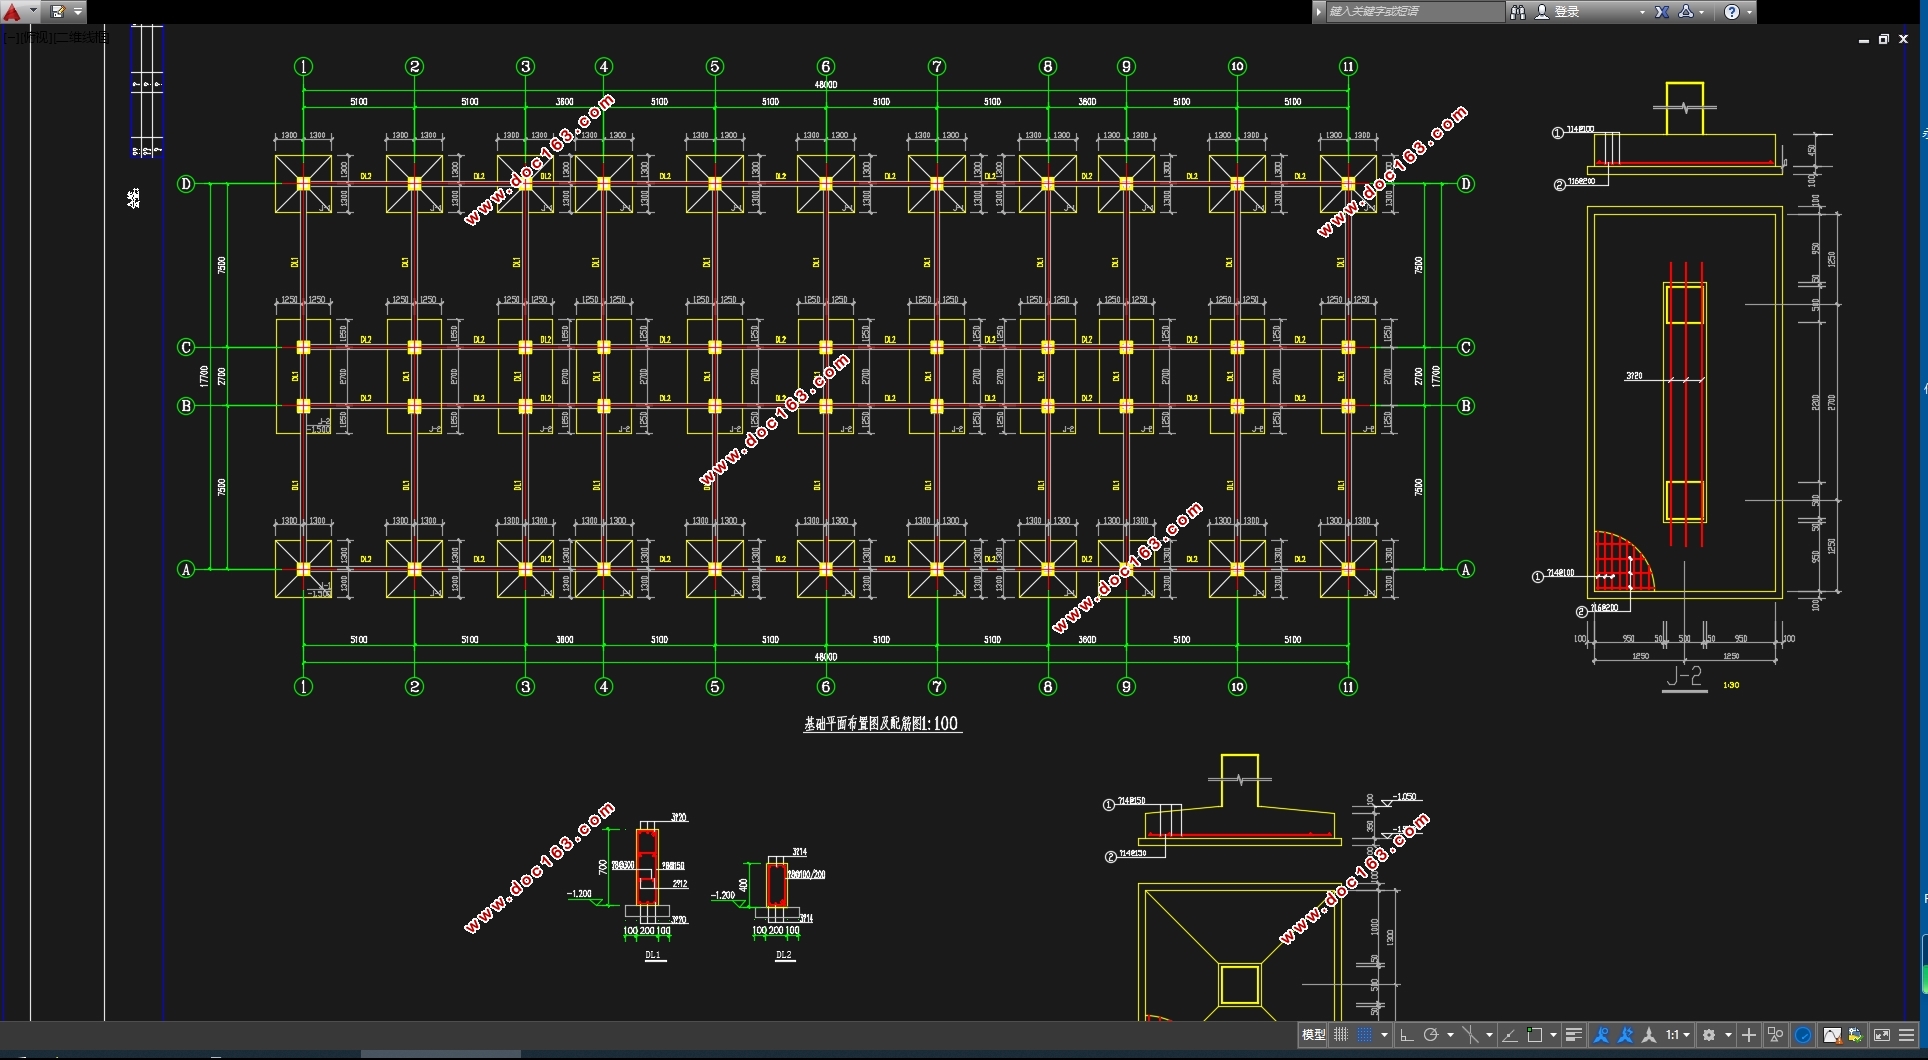This screenshot has width=1928, height=1060.
Task: Expand the customize quick access toolbar dropdown
Action: coord(78,12)
